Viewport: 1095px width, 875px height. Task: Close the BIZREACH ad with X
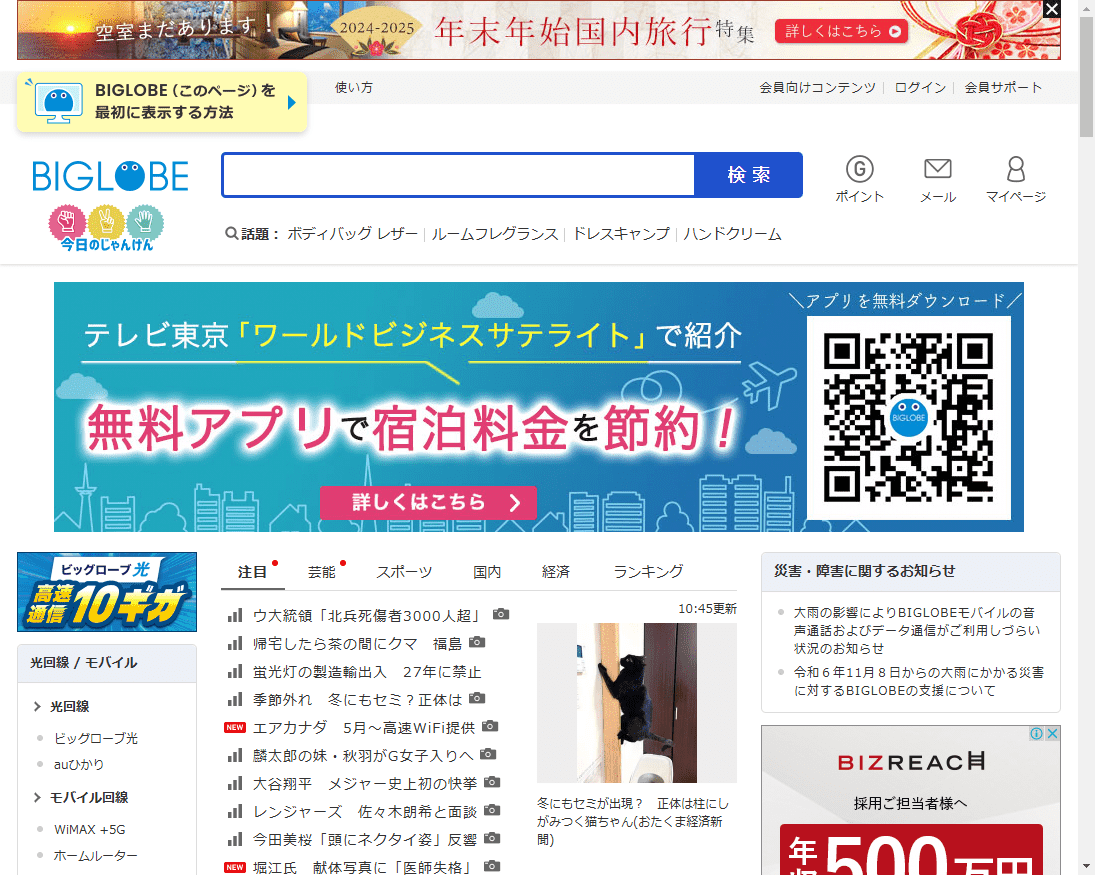coord(1052,733)
